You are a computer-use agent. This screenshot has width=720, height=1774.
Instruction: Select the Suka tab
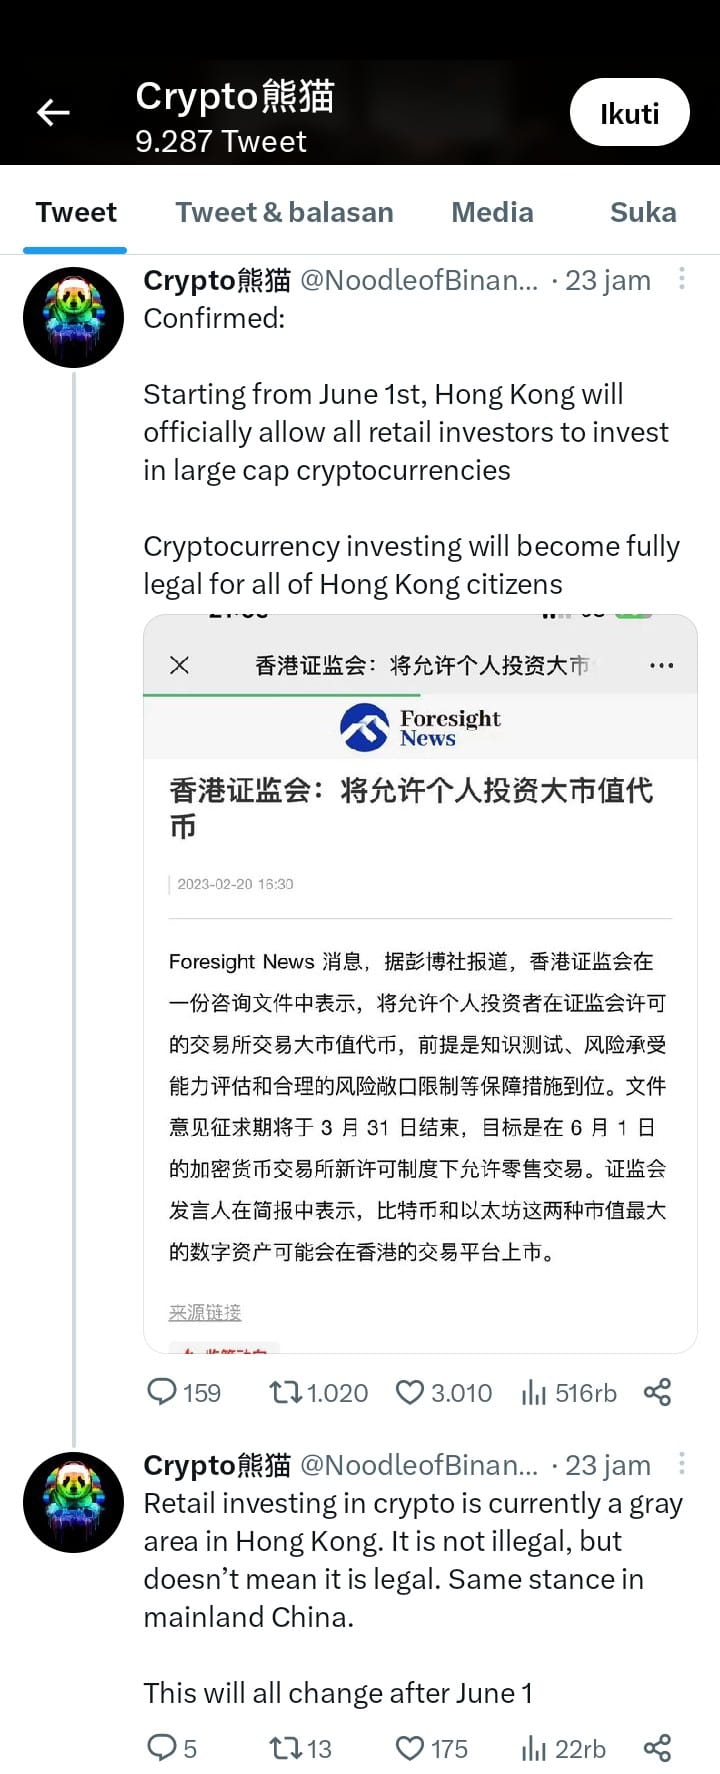click(x=643, y=212)
